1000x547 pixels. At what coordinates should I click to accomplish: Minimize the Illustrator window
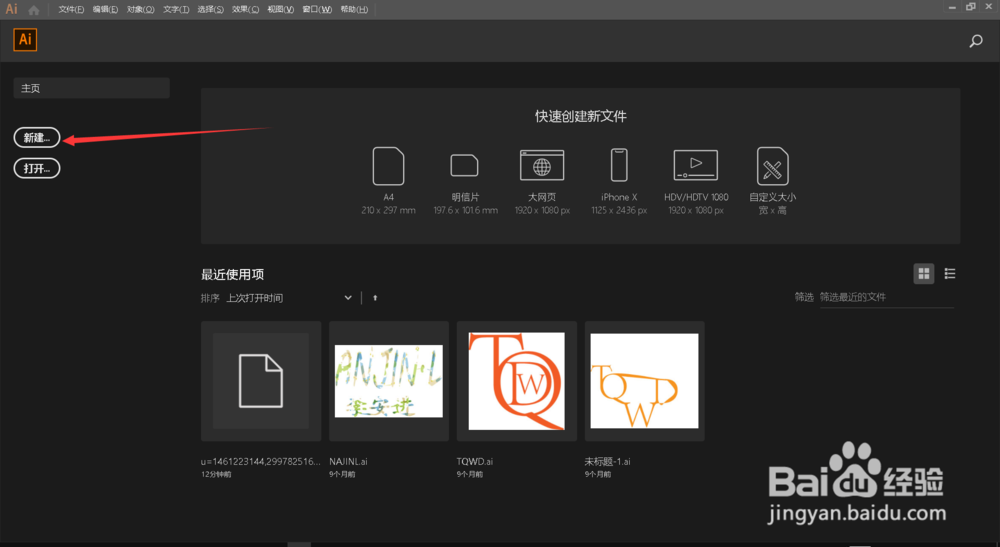[952, 7]
